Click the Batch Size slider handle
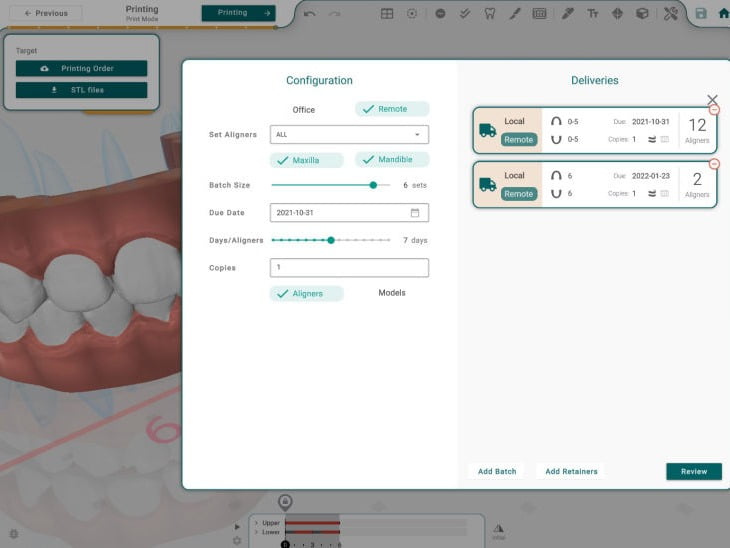Viewport: 730px width, 548px height. tap(373, 185)
